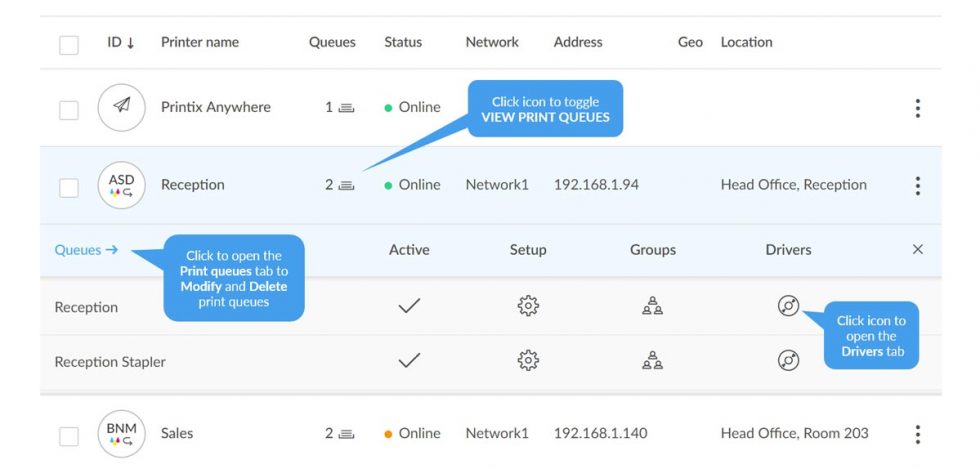
Task: Click the Active column label
Action: tap(409, 250)
